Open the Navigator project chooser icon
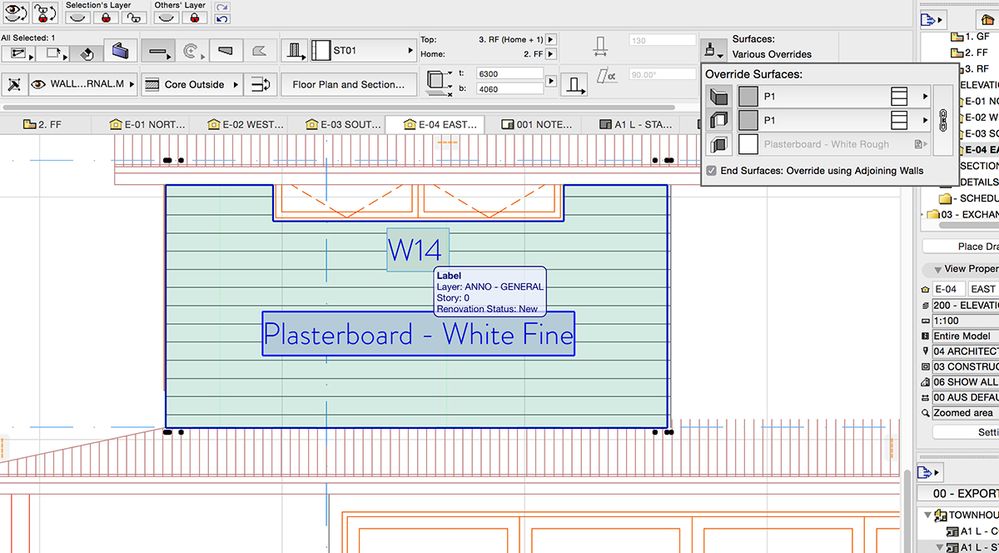Viewport: 999px width, 553px height. 931,20
